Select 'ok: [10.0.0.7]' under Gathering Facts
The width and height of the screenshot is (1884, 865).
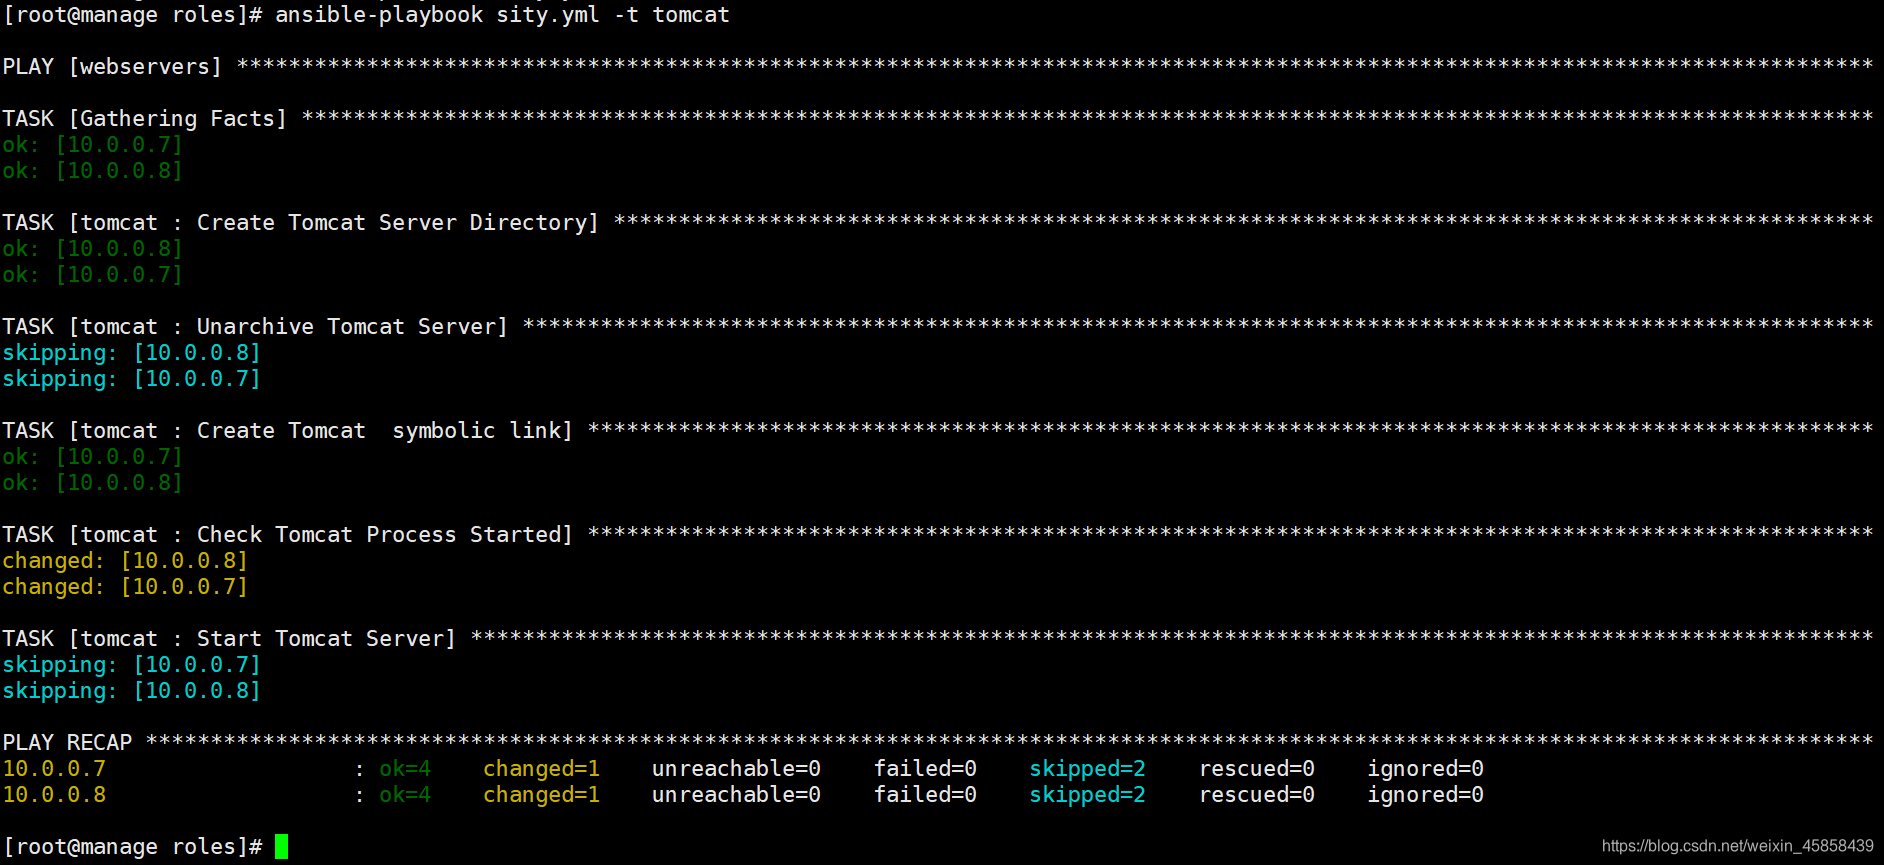(x=92, y=145)
